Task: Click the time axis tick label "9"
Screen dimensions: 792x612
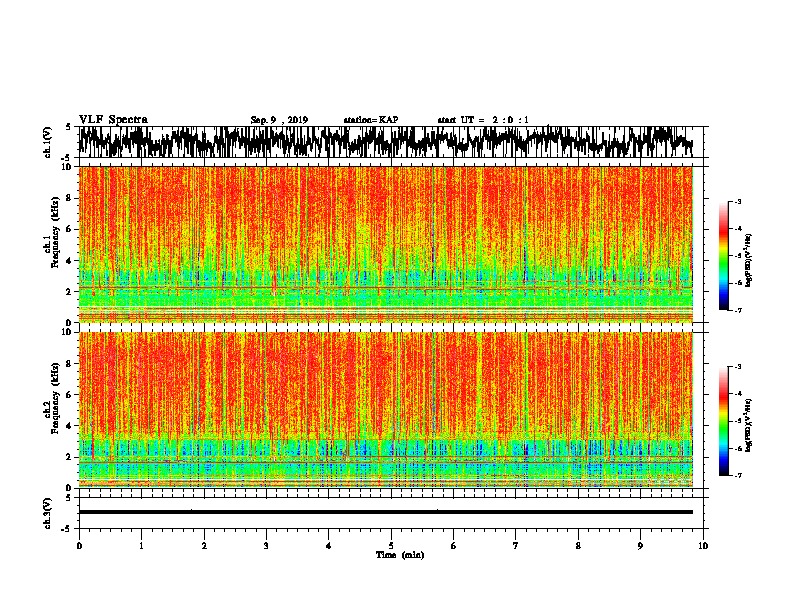Action: (640, 546)
